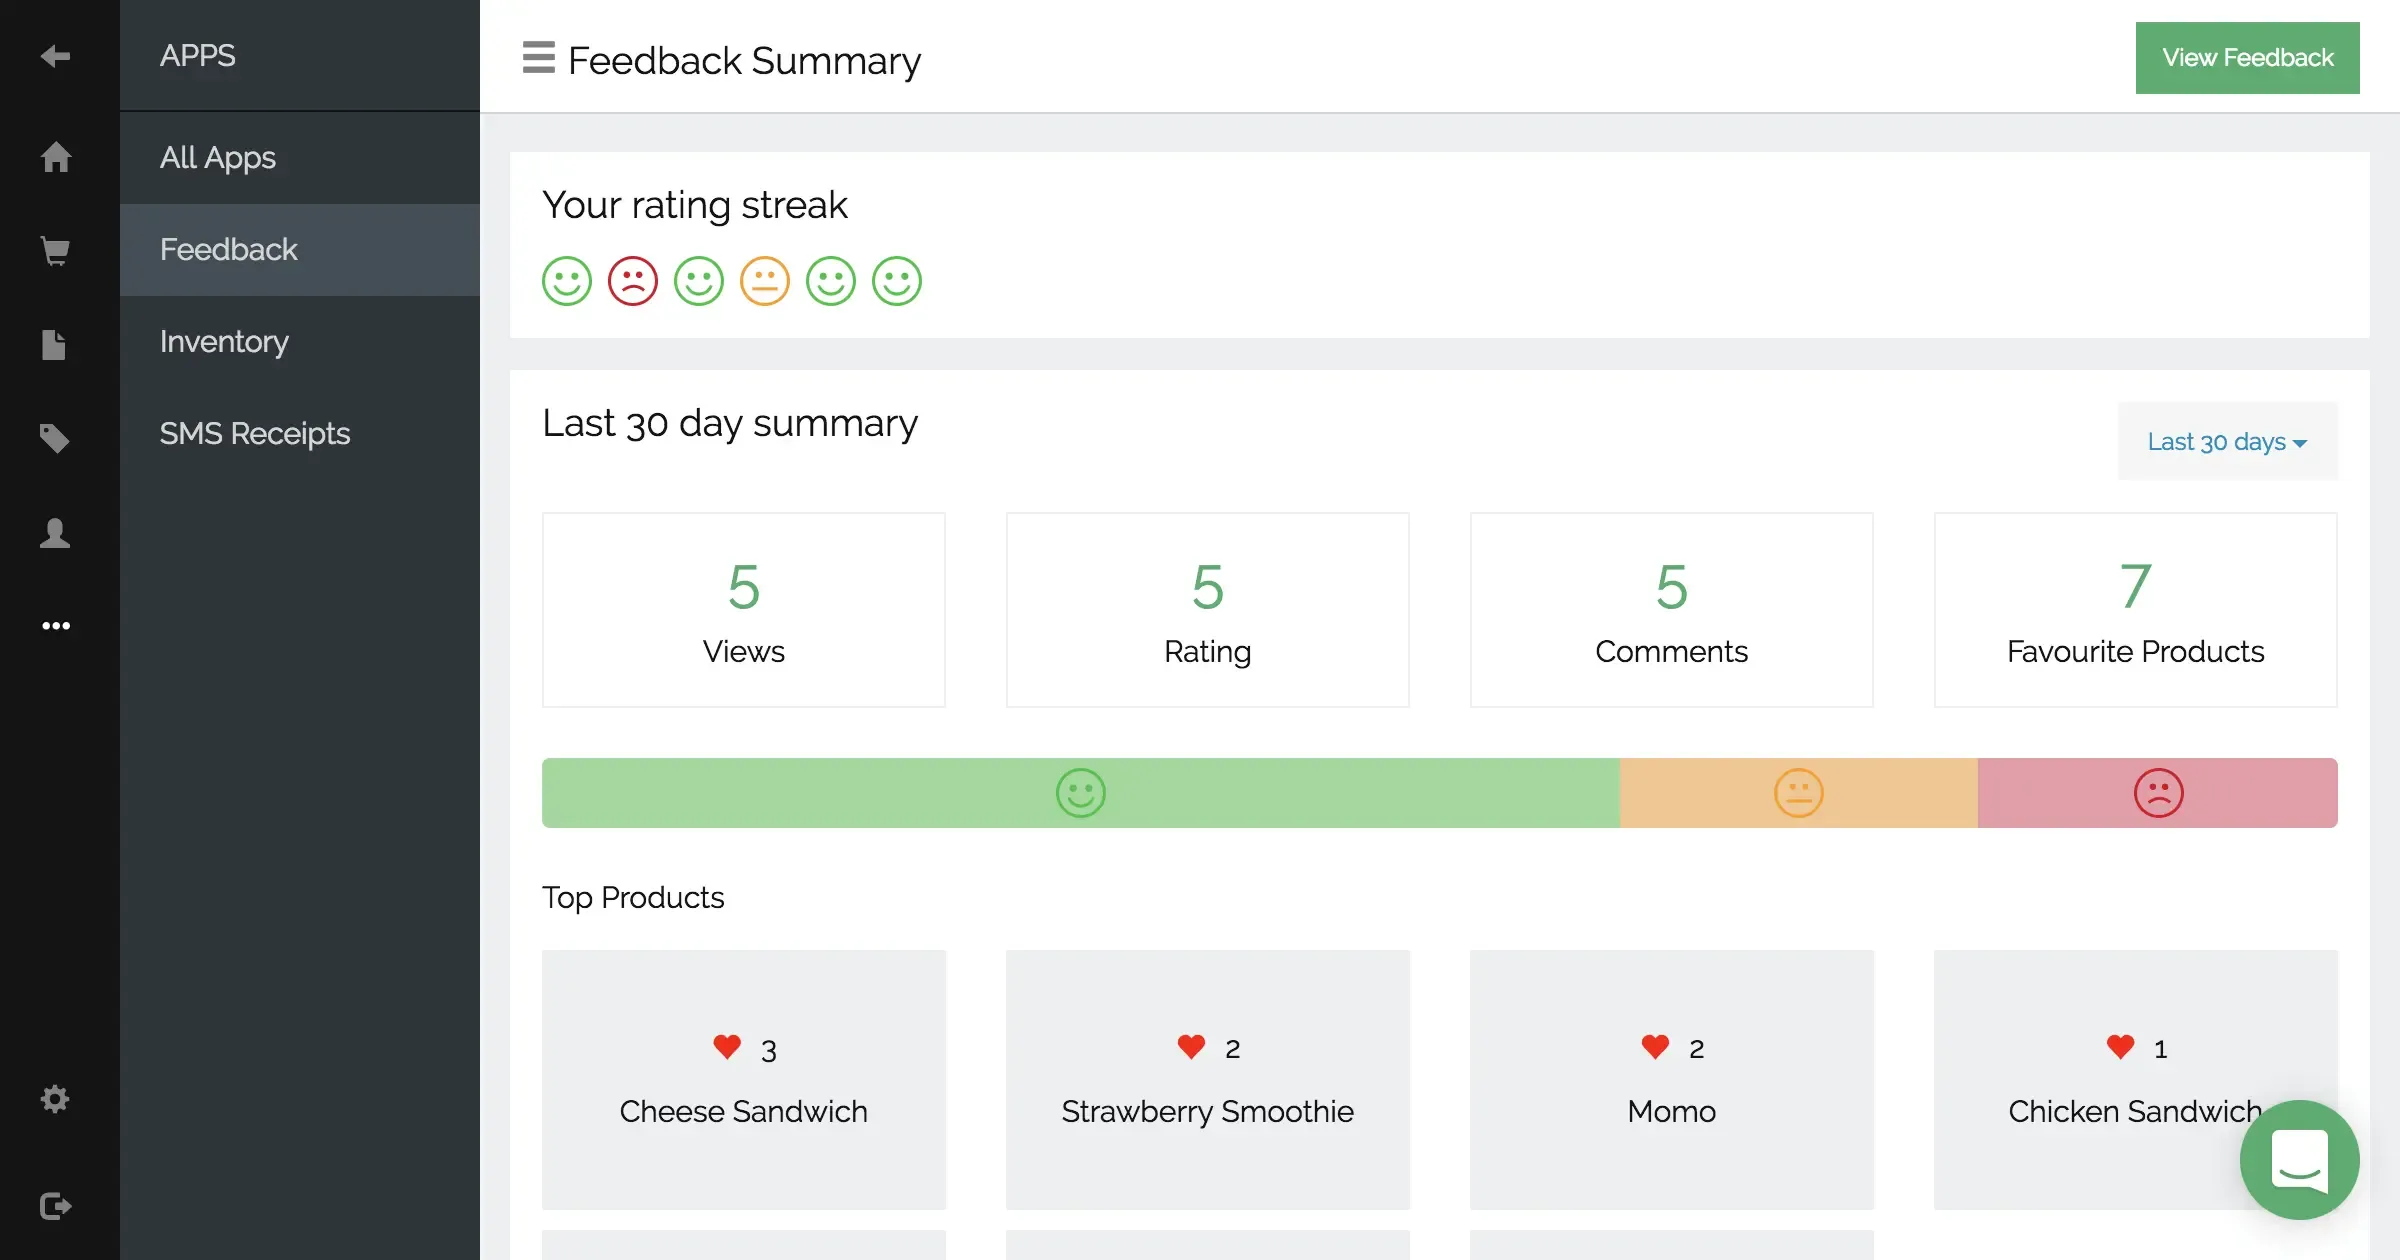Open SMS Receipts from the sidebar

(x=255, y=433)
